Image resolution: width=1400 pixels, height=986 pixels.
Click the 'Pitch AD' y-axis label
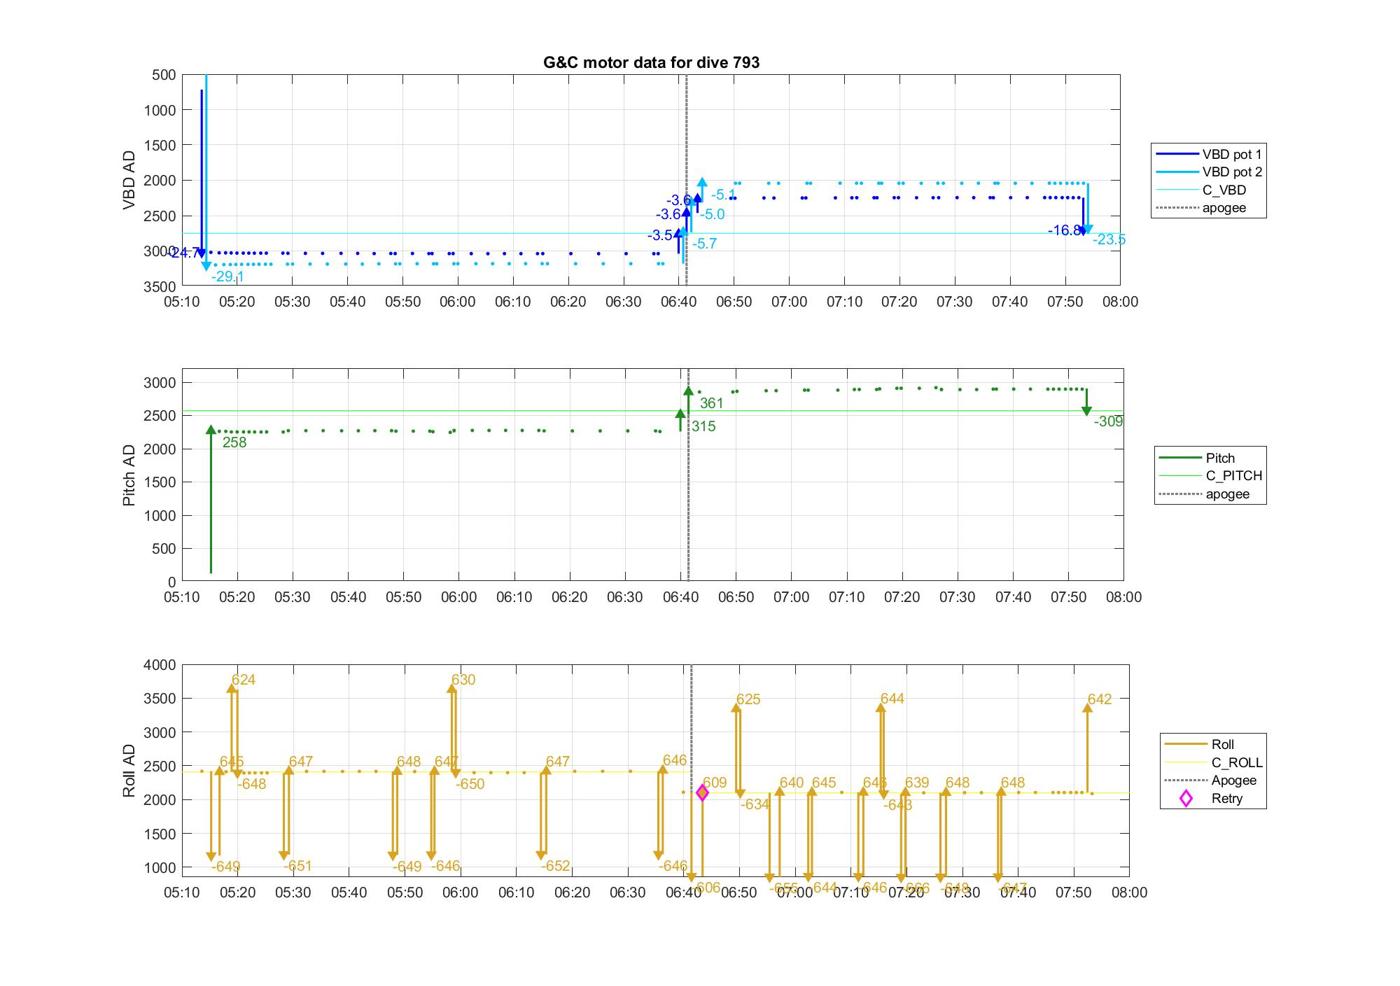pos(129,475)
